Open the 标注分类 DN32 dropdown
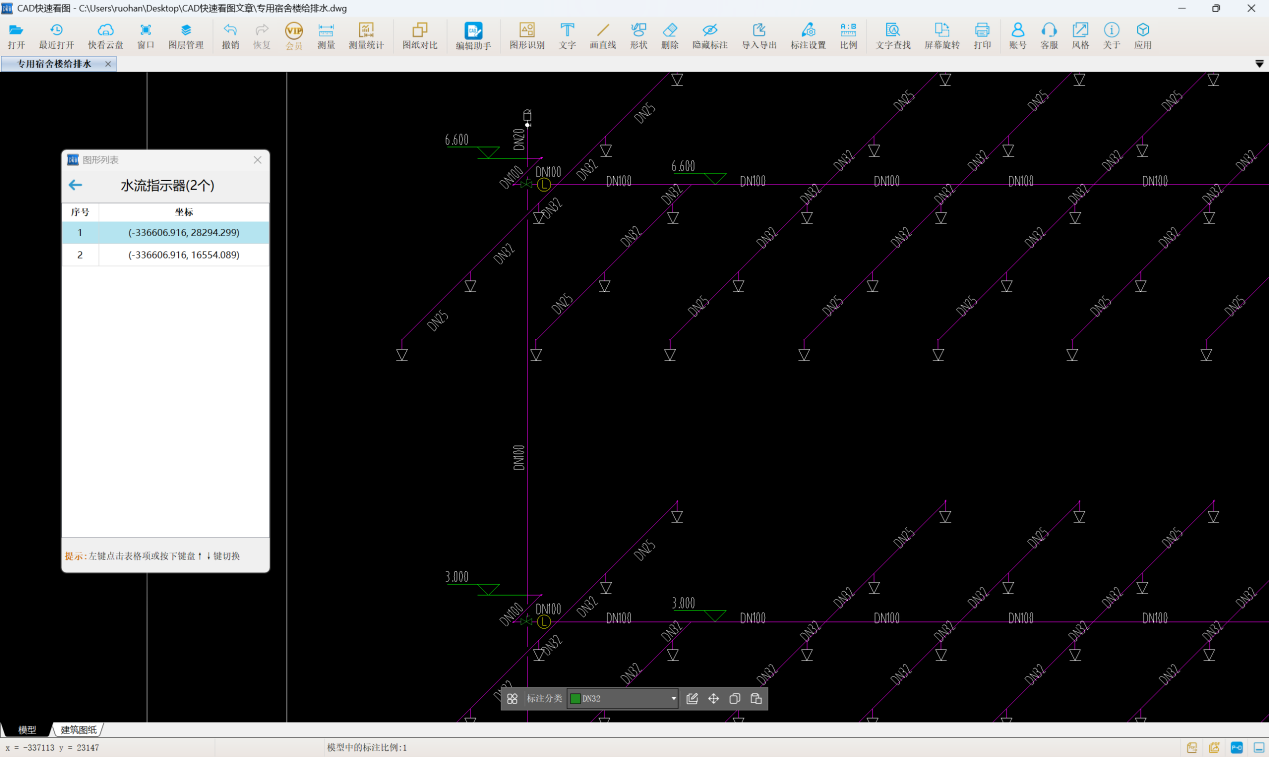The height and width of the screenshot is (757, 1269). click(x=673, y=699)
